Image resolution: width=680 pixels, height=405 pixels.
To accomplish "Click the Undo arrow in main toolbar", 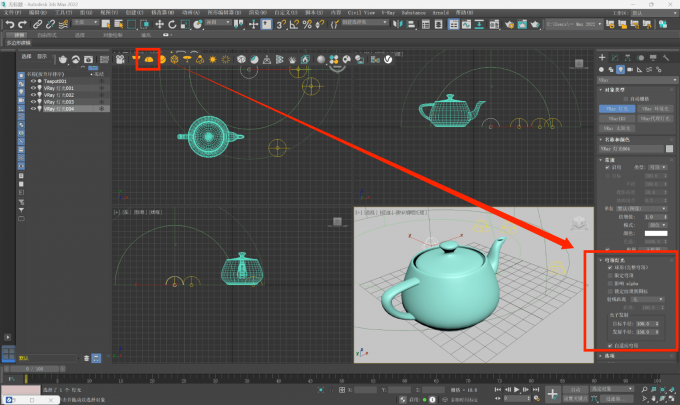I will pyautogui.click(x=10, y=24).
